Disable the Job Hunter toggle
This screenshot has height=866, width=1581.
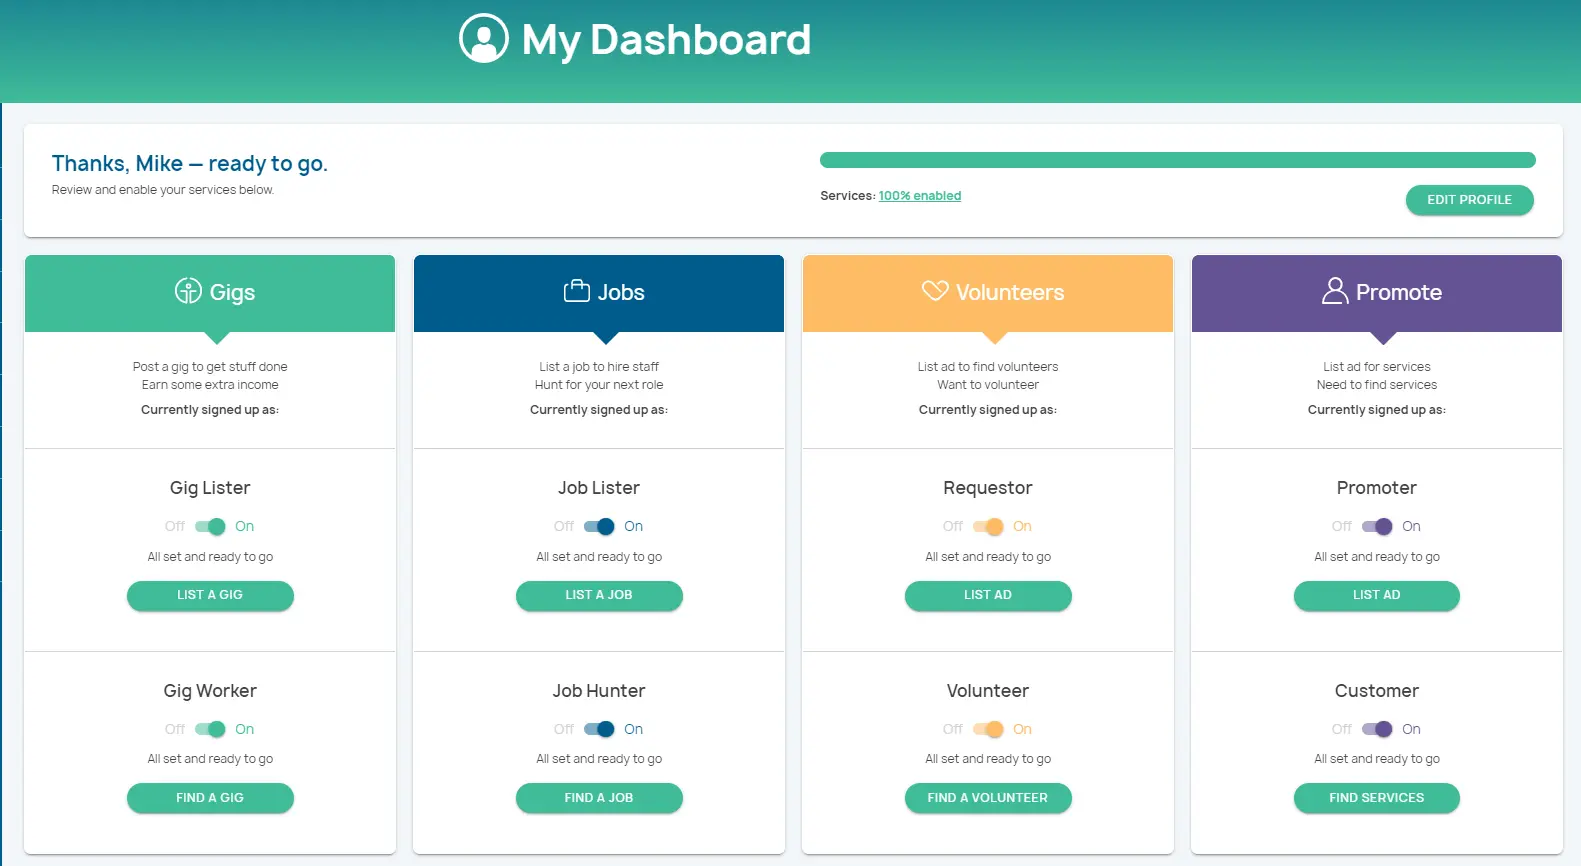point(599,730)
